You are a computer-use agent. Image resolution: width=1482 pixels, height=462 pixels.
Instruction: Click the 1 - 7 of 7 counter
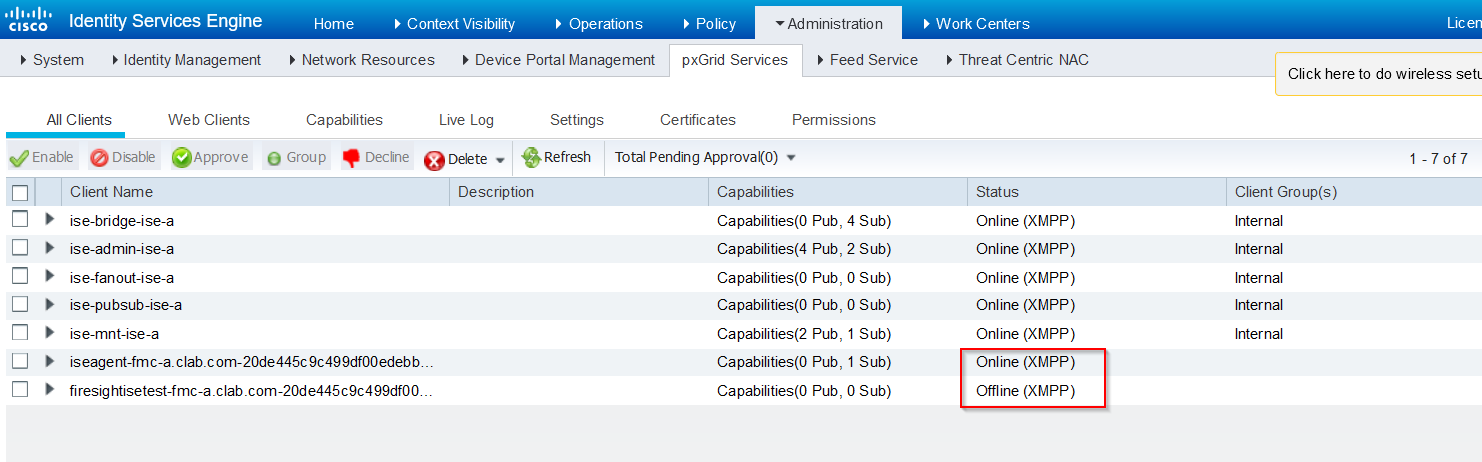(x=1438, y=159)
